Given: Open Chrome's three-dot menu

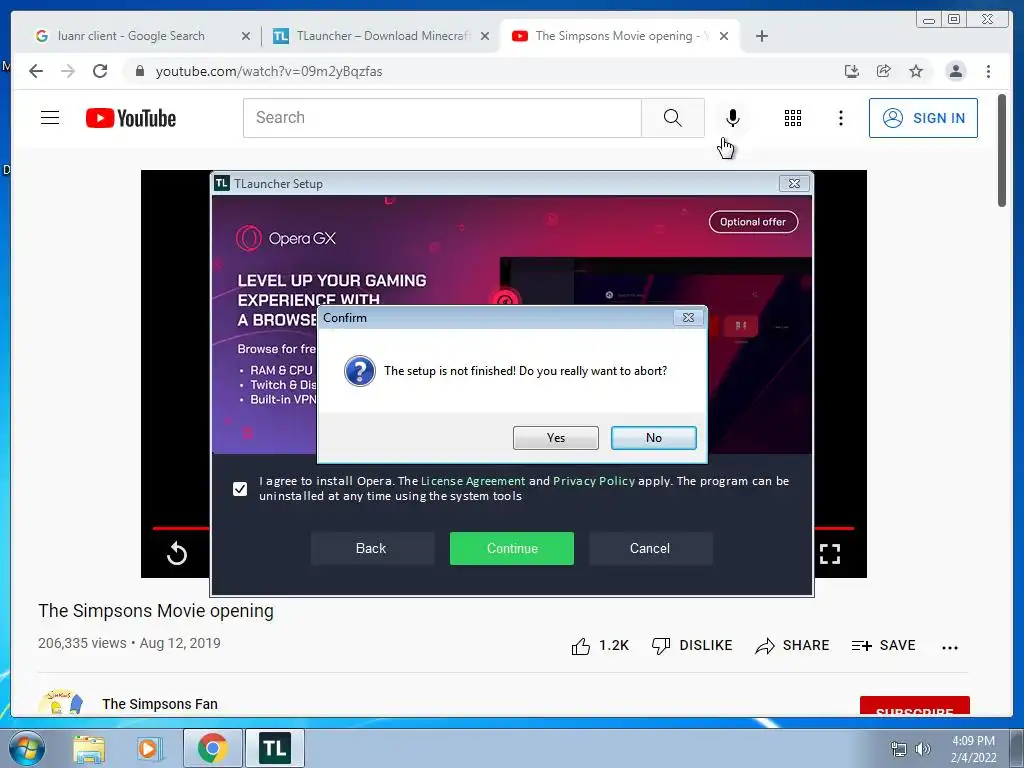Looking at the screenshot, I should [x=988, y=71].
